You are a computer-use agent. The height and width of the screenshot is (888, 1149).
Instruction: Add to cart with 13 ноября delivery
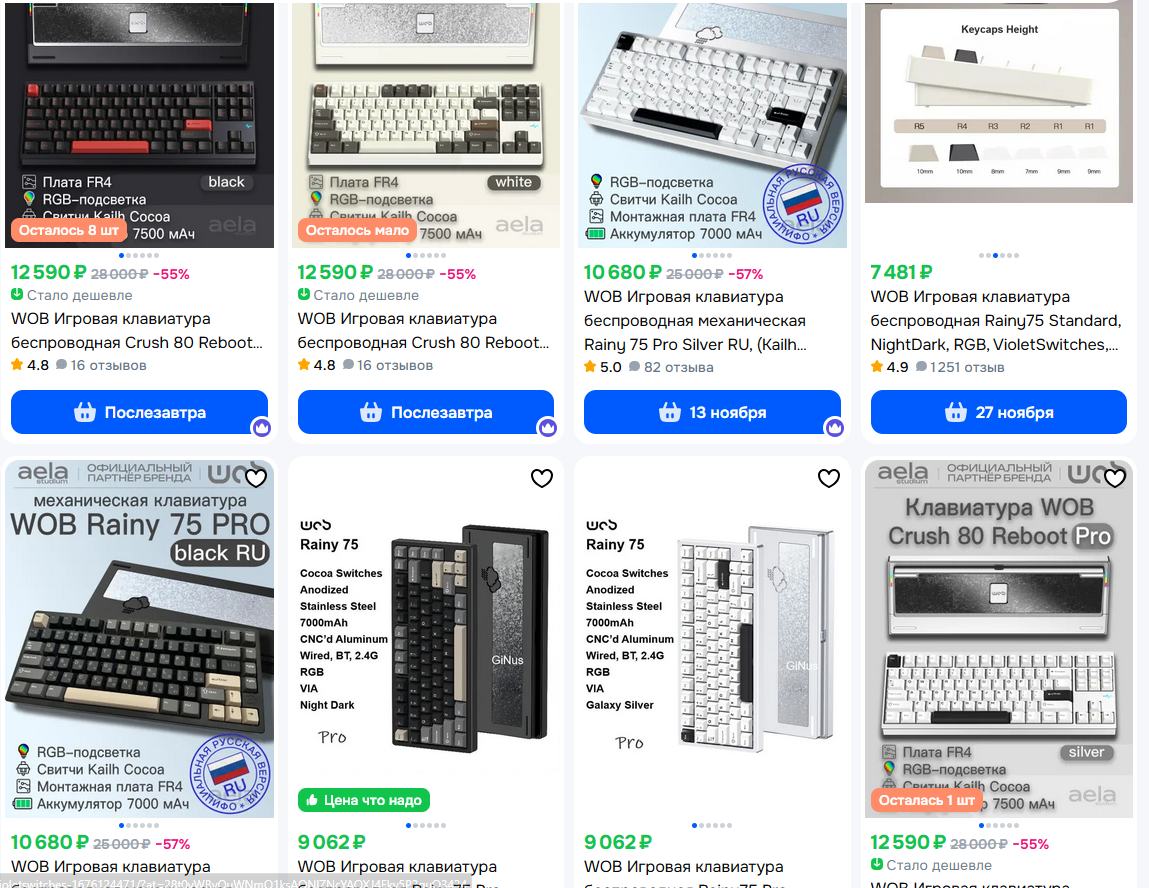(x=712, y=412)
